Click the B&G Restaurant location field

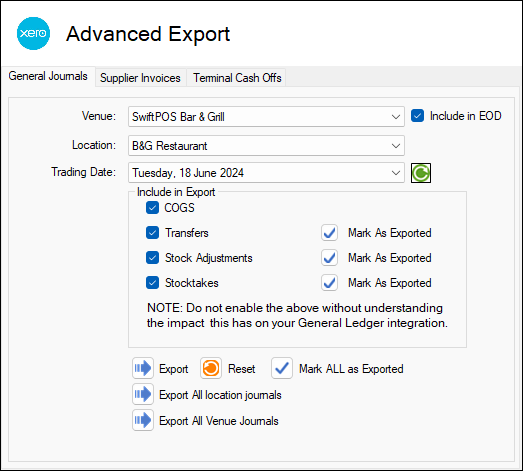[x=266, y=145]
